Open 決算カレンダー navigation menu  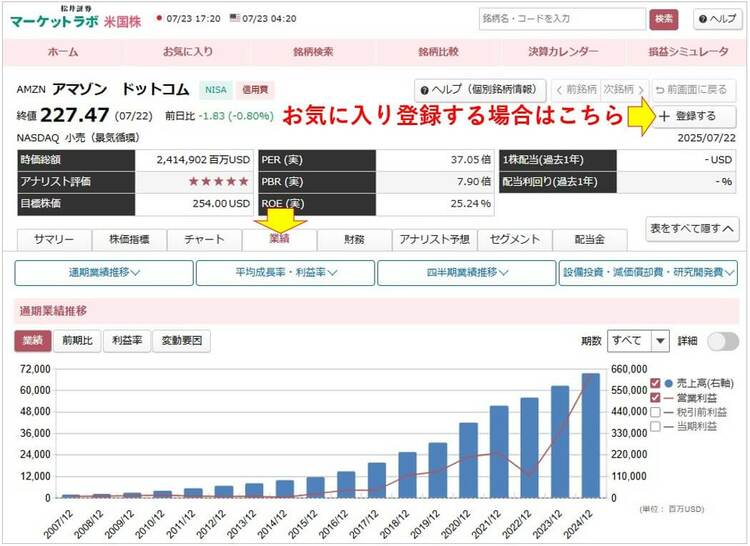pos(563,52)
